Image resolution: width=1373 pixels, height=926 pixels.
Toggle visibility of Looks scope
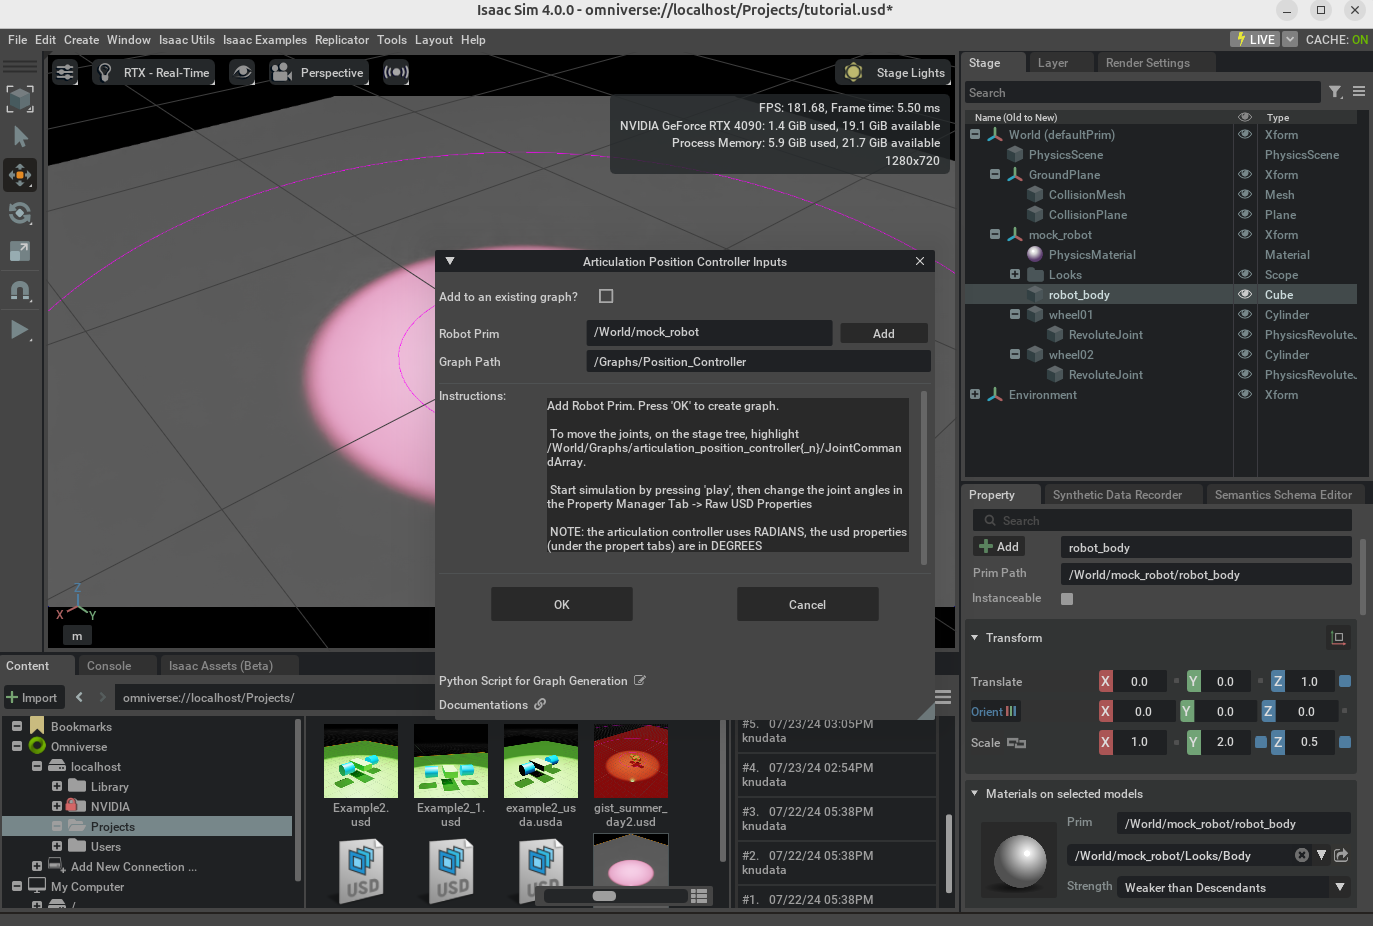1245,274
